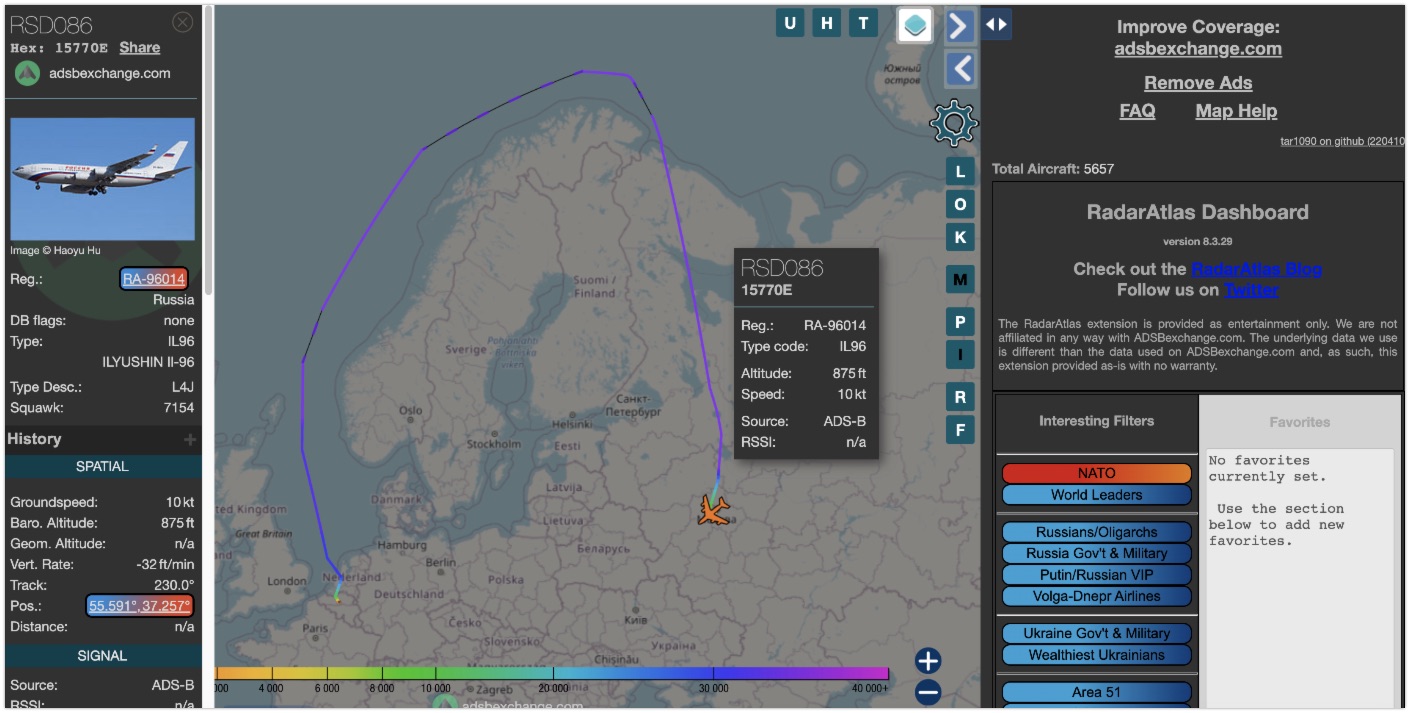Apply the World Leaders filter

(1097, 495)
